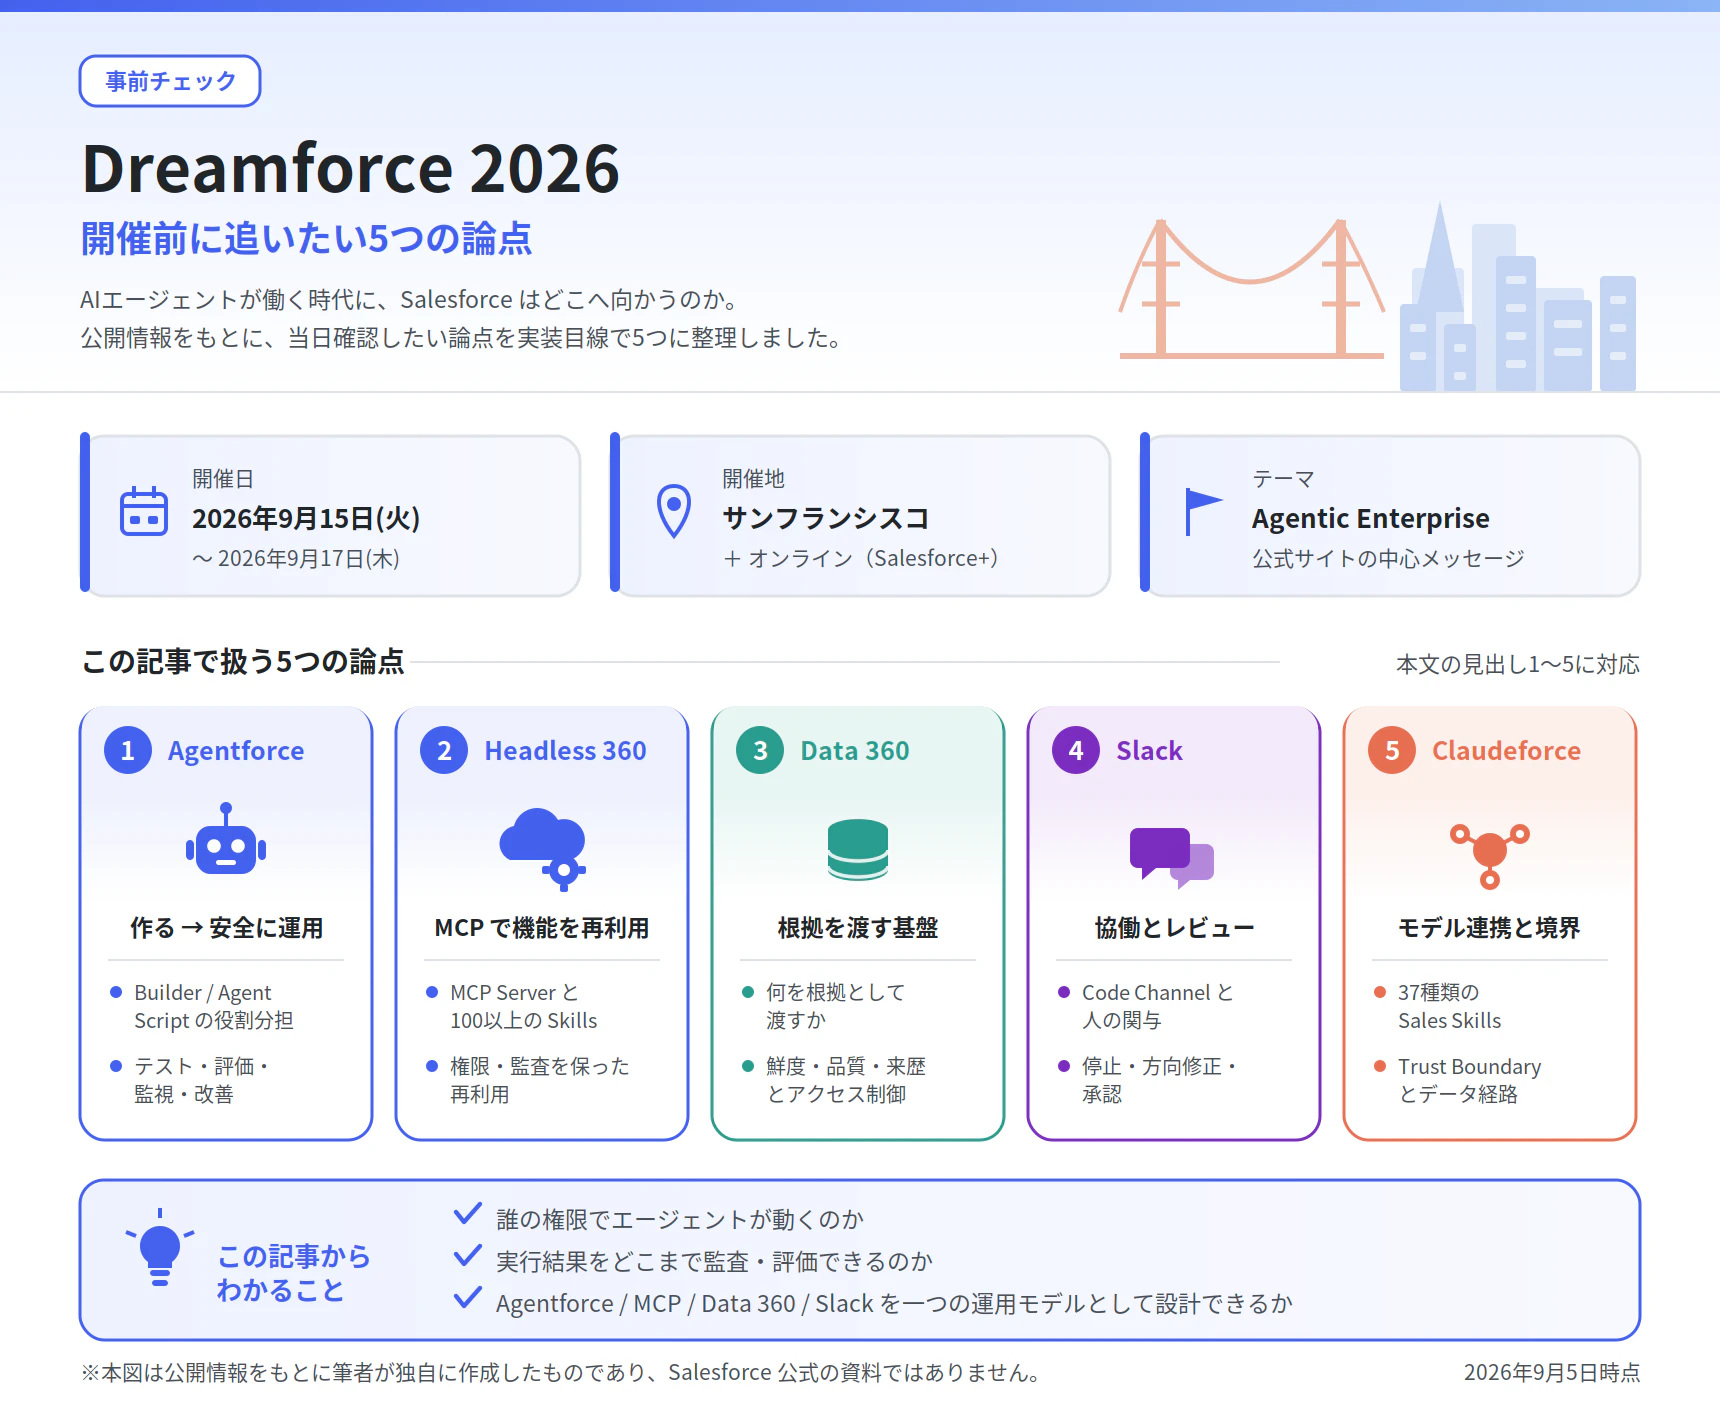
Task: Click the number 1 circle badge
Action: tap(128, 750)
